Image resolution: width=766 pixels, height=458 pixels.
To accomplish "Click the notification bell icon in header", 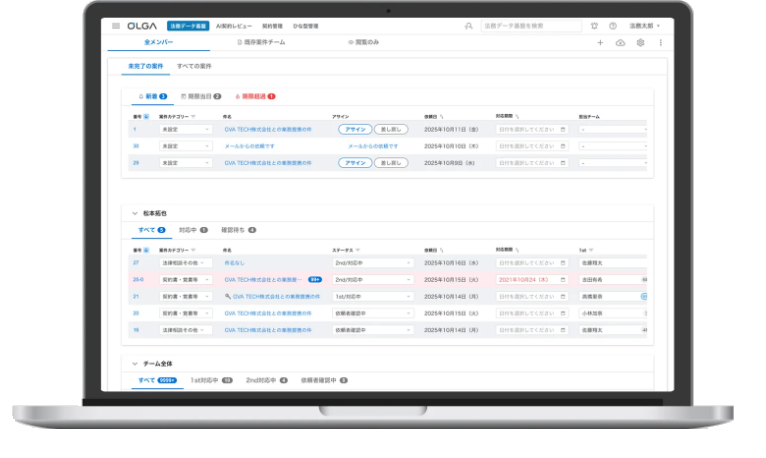I will 595,26.
